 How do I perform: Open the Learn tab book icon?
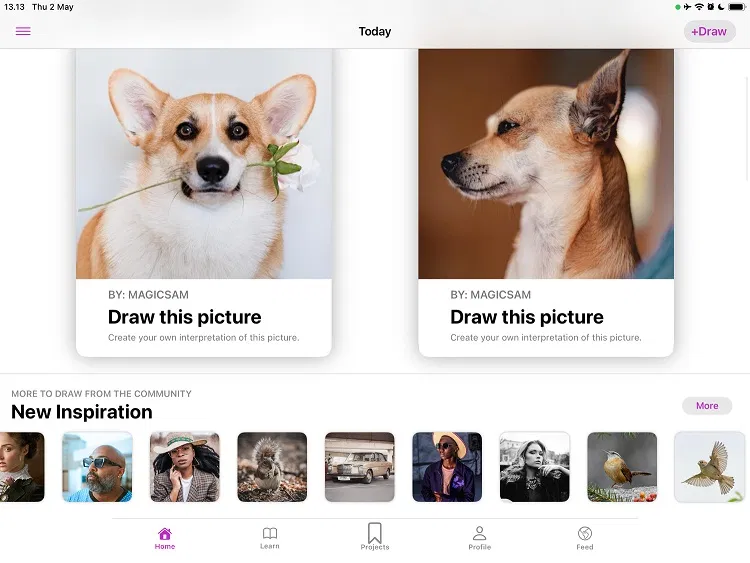(x=270, y=533)
